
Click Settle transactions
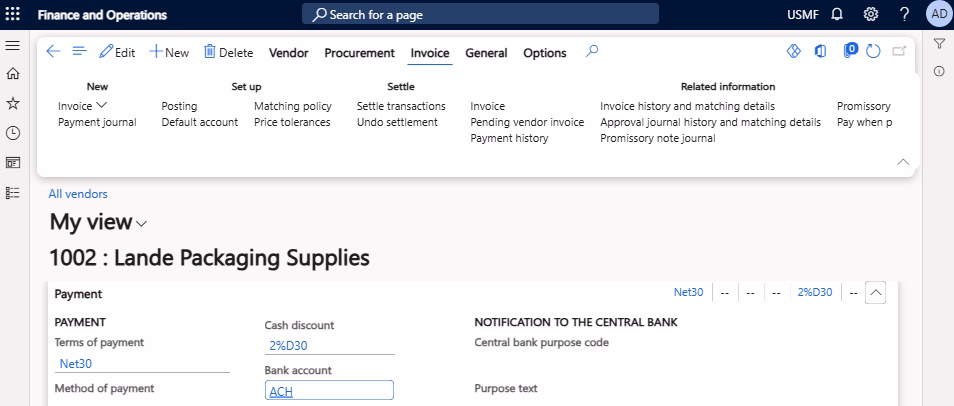401,106
